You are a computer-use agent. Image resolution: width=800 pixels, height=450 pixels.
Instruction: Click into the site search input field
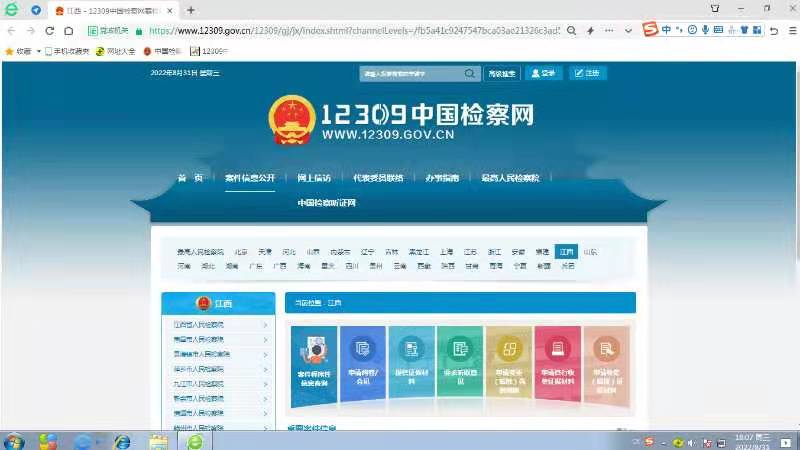tap(410, 74)
